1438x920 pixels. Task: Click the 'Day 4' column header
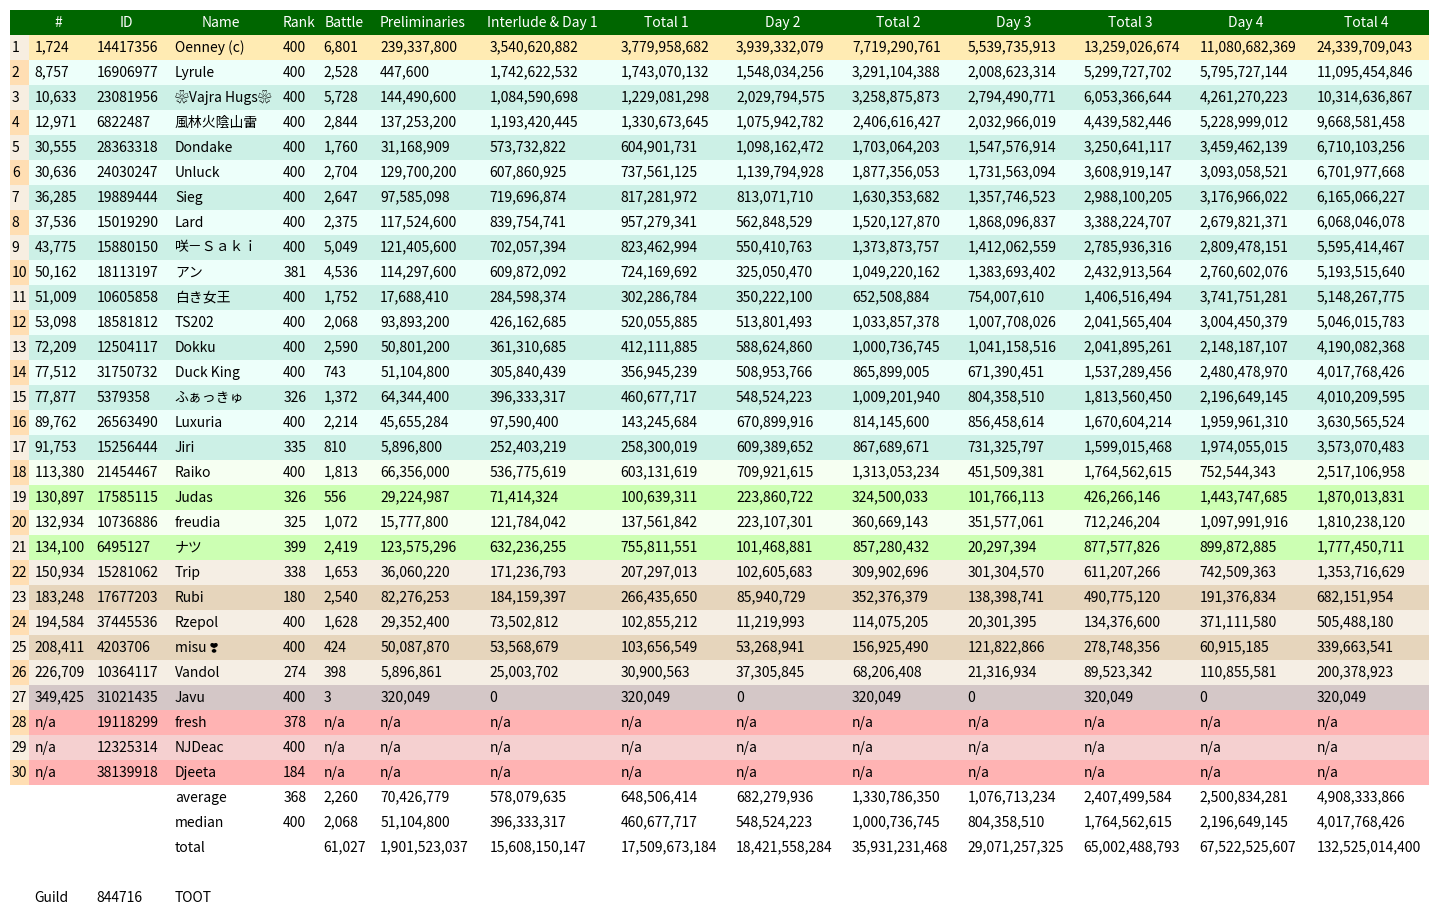coord(1245,22)
